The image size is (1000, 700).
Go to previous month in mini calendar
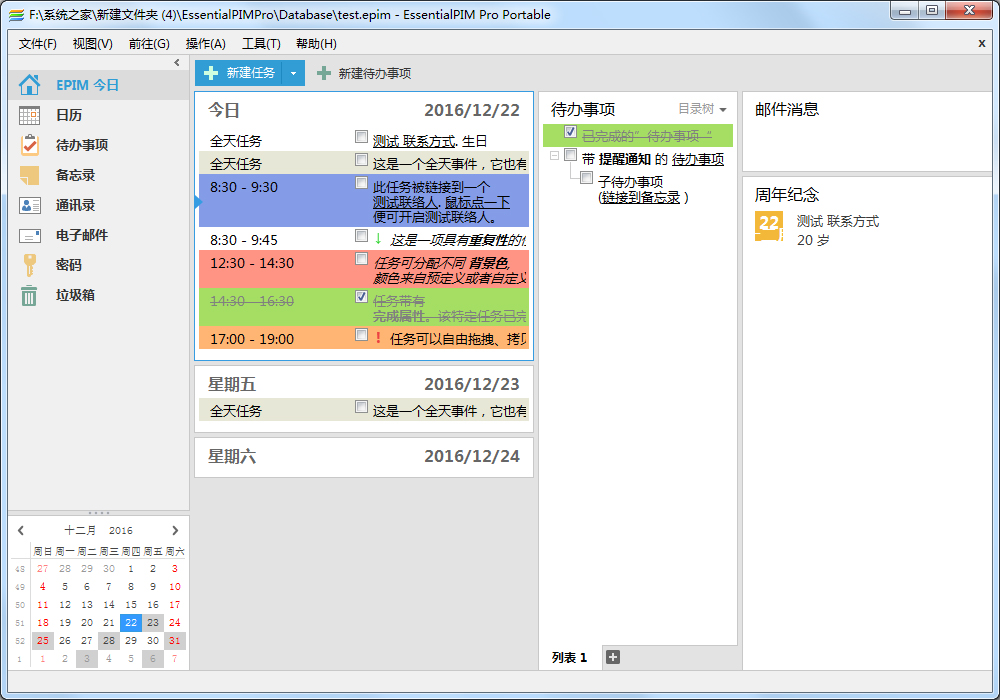[21, 530]
